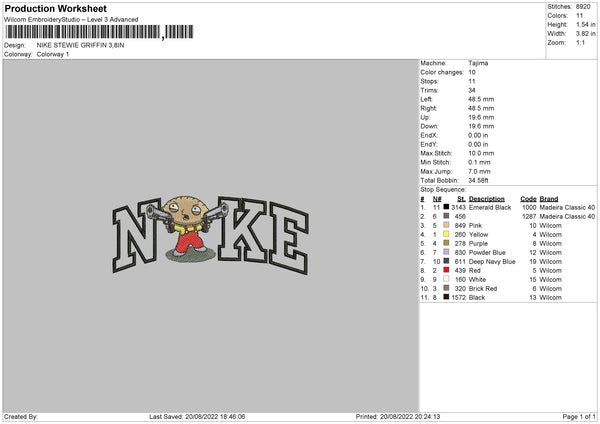This screenshot has width=600, height=424.
Task: Click the Description column header
Action: click(487, 199)
